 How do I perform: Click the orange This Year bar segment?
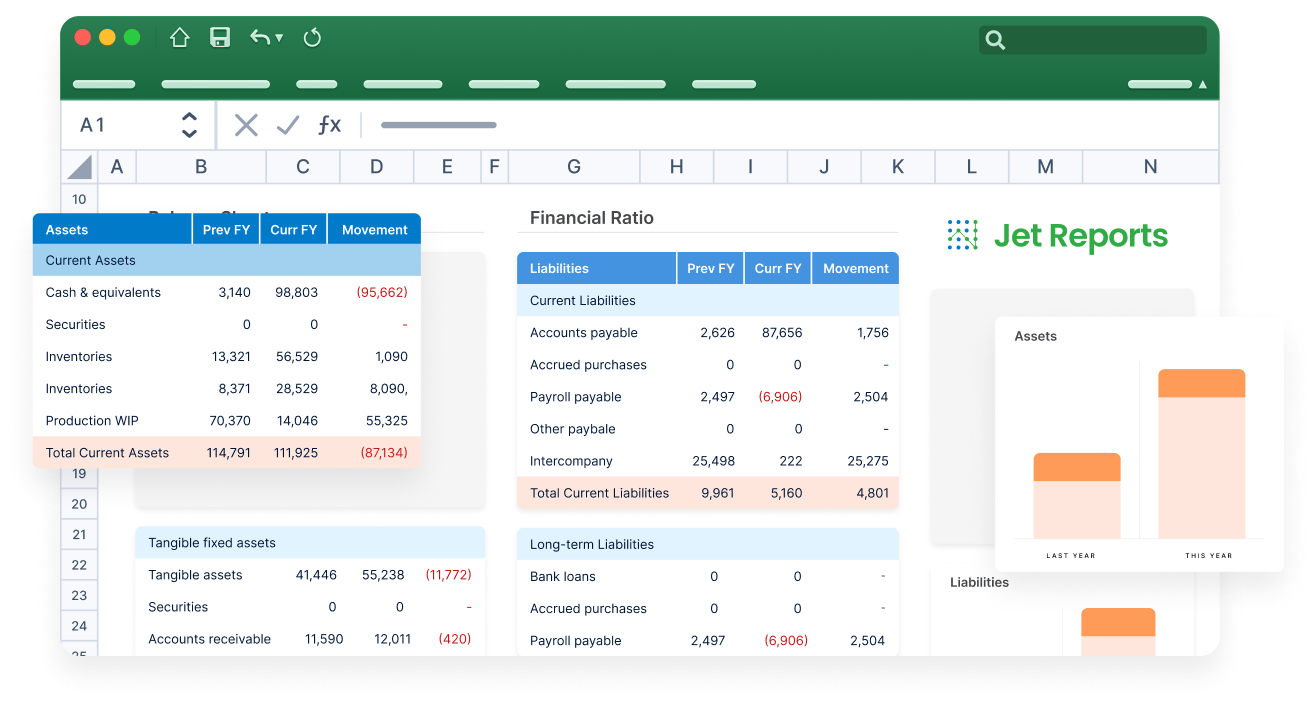1201,383
